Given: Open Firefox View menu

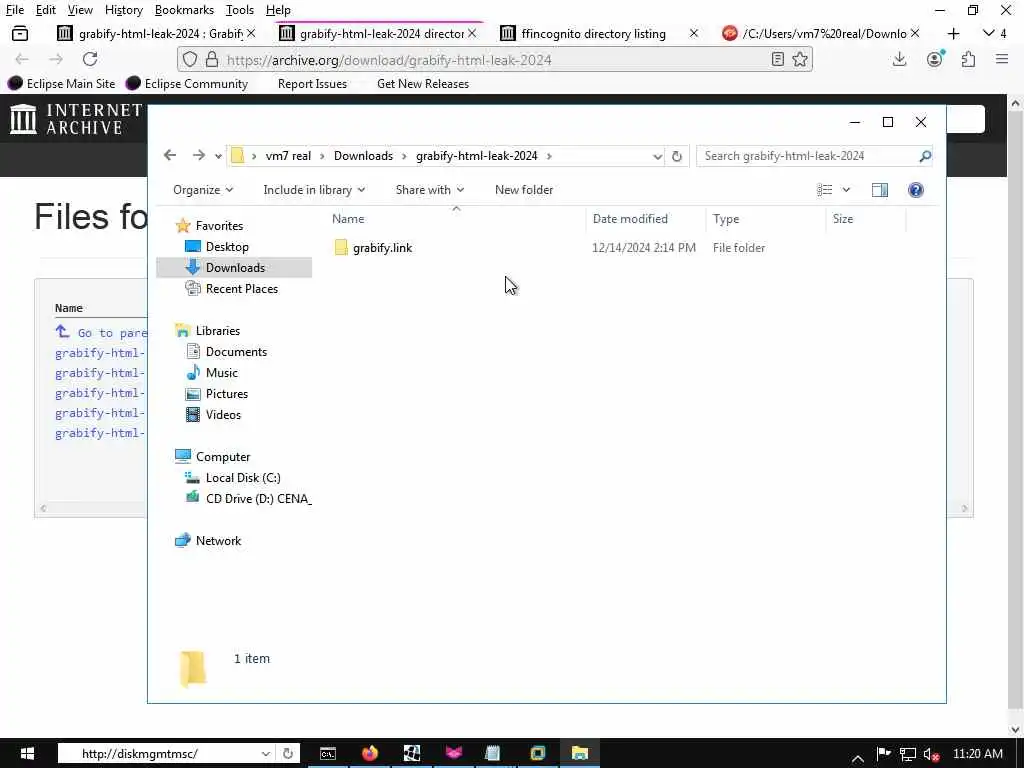Looking at the screenshot, I should (80, 10).
